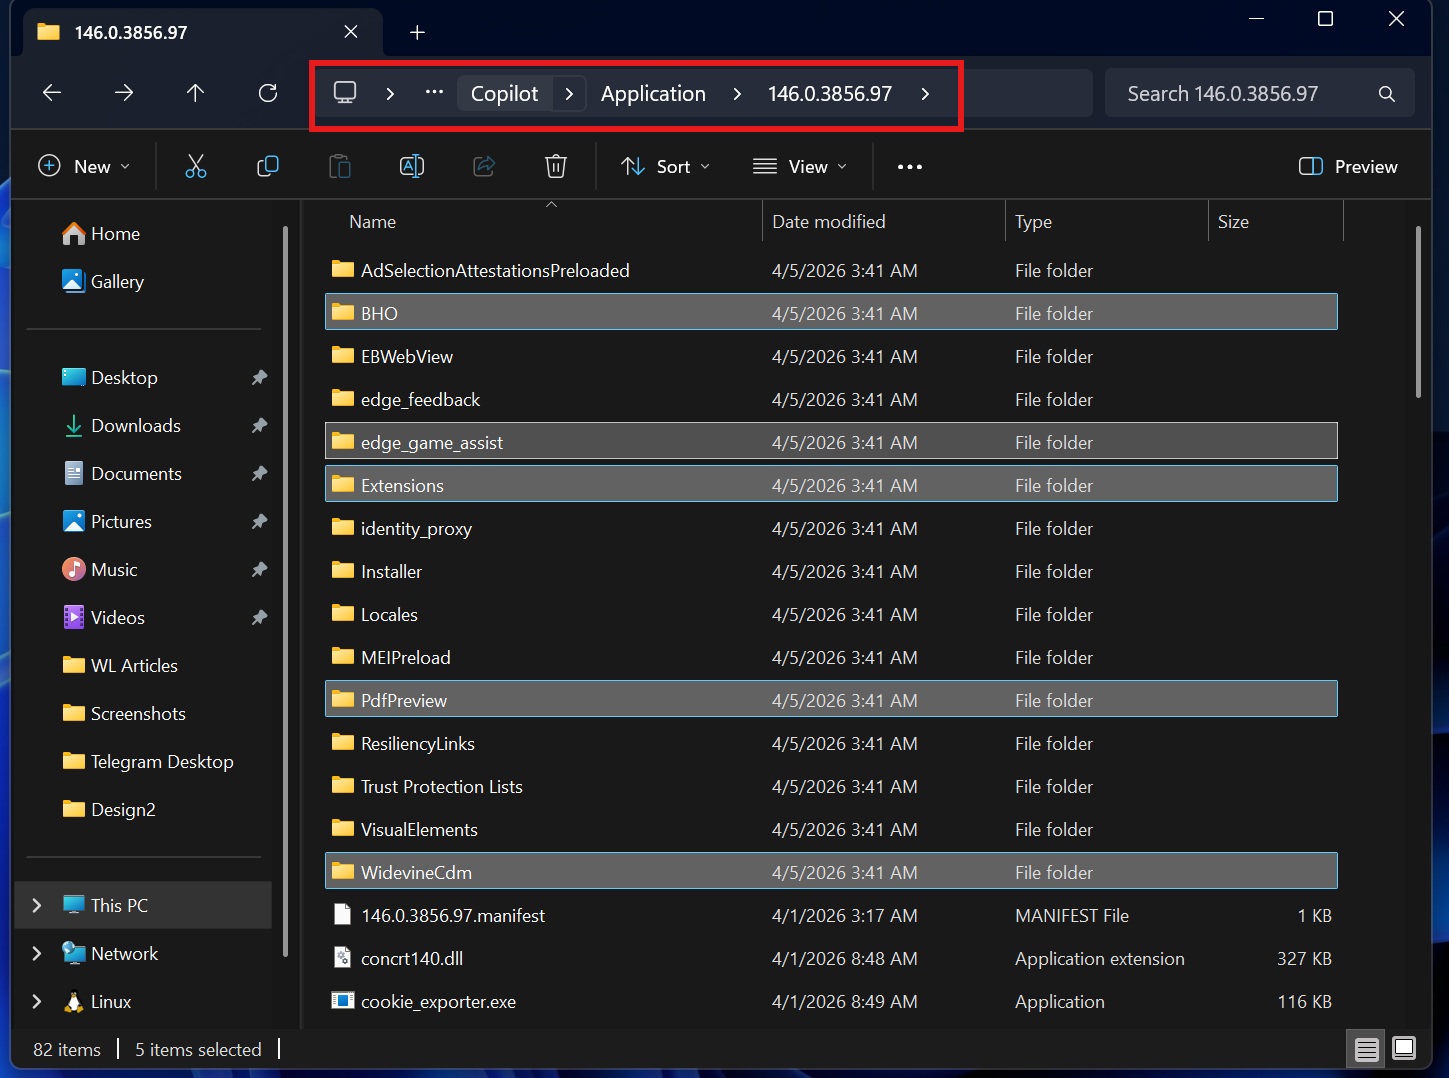Image resolution: width=1449 pixels, height=1078 pixels.
Task: Toggle the Preview pane
Action: [1347, 166]
